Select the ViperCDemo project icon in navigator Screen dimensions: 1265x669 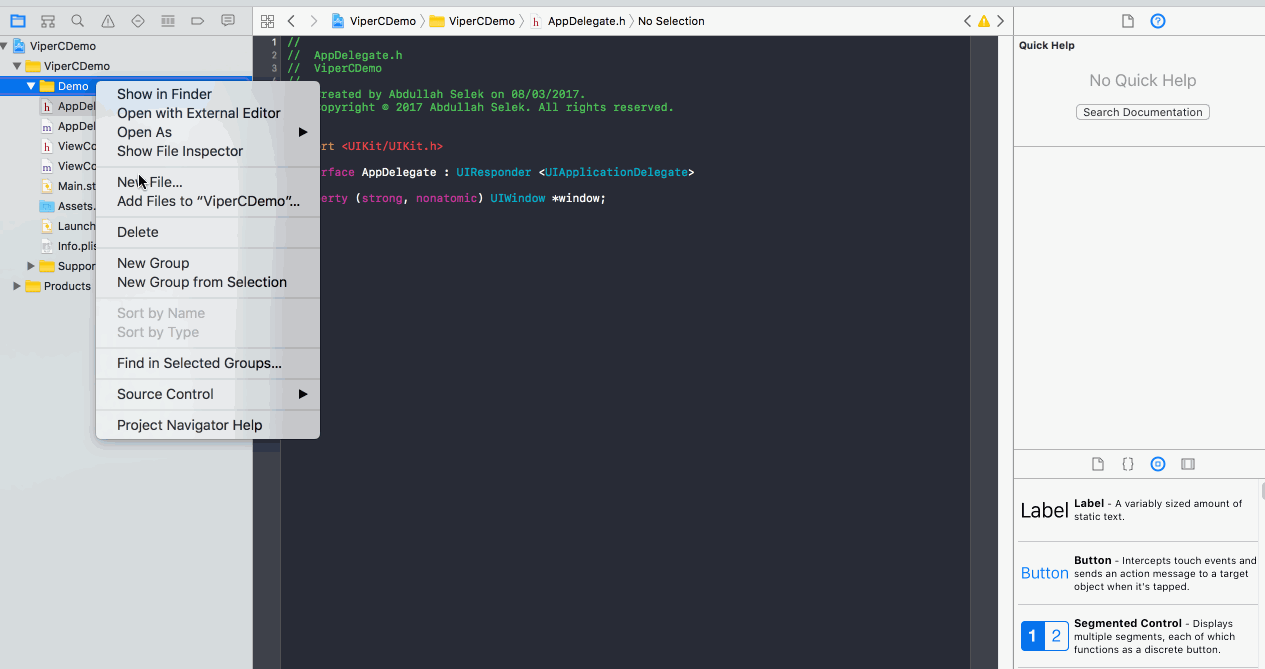19,46
